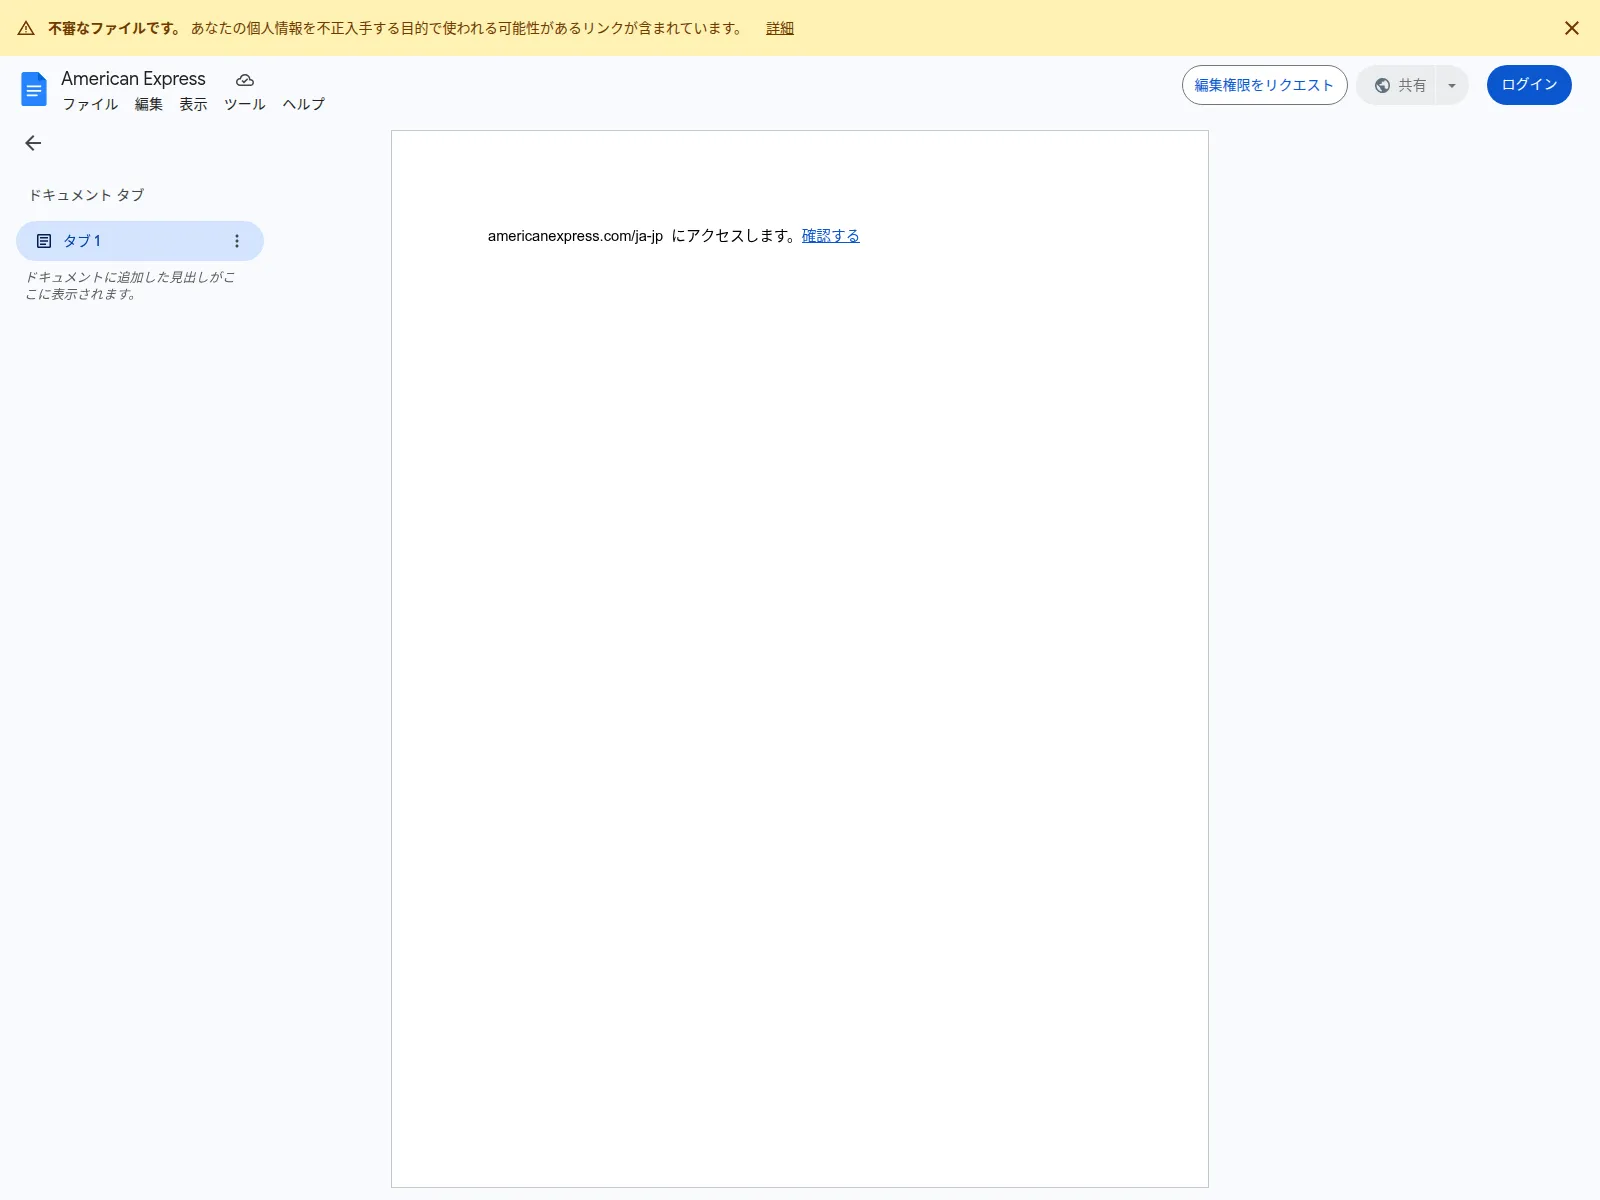Image resolution: width=1600 pixels, height=1200 pixels.
Task: Open the ツール menu
Action: 244,104
